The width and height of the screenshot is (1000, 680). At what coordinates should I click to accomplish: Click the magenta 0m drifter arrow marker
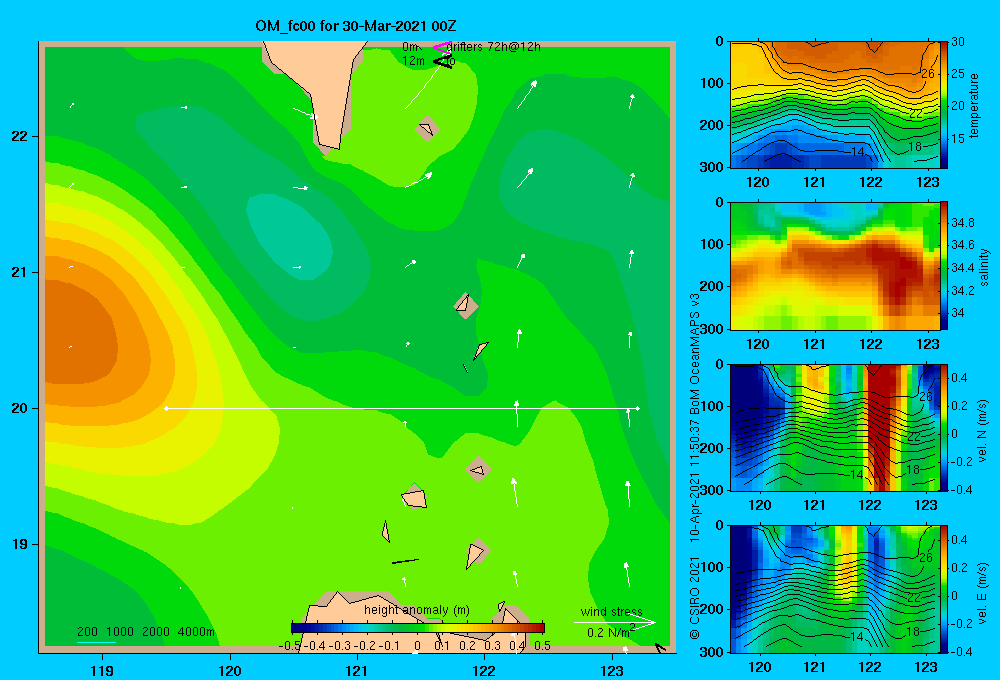[442, 47]
